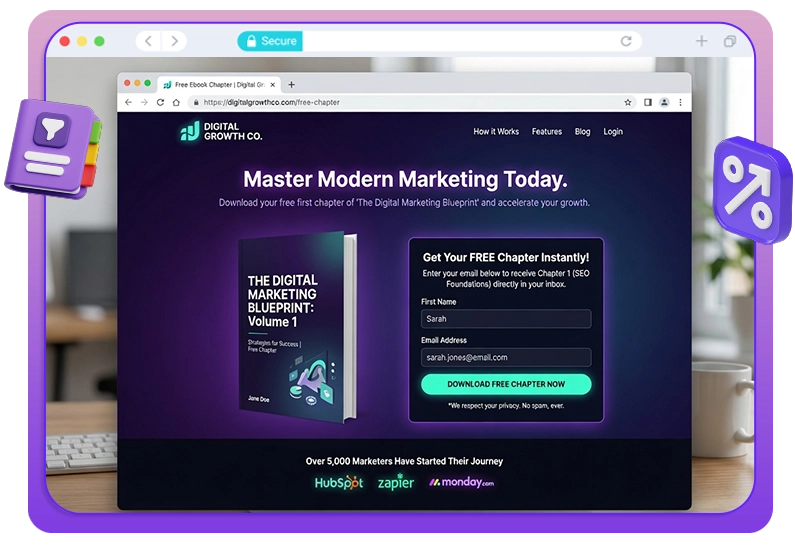Open the side panel icon in inner toolbar
Viewport: 795px width, 547px height.
coord(648,102)
